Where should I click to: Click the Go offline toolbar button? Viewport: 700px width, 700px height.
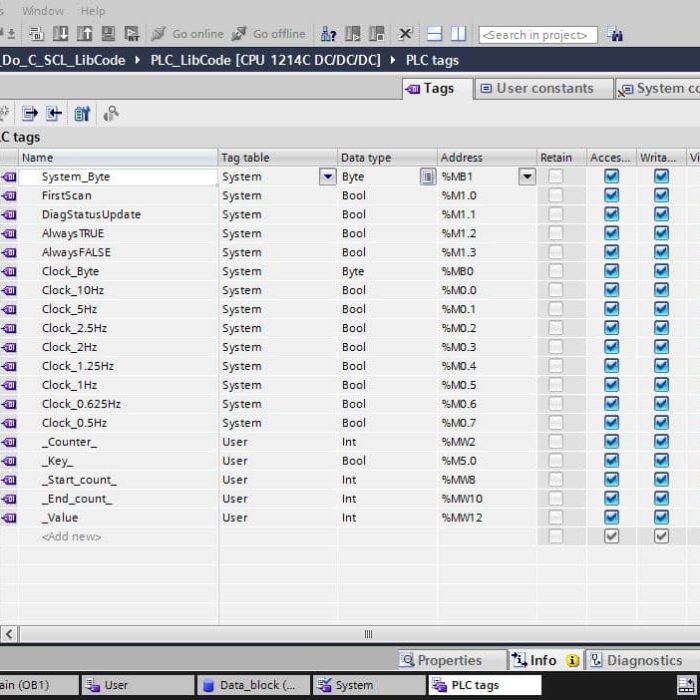[268, 34]
